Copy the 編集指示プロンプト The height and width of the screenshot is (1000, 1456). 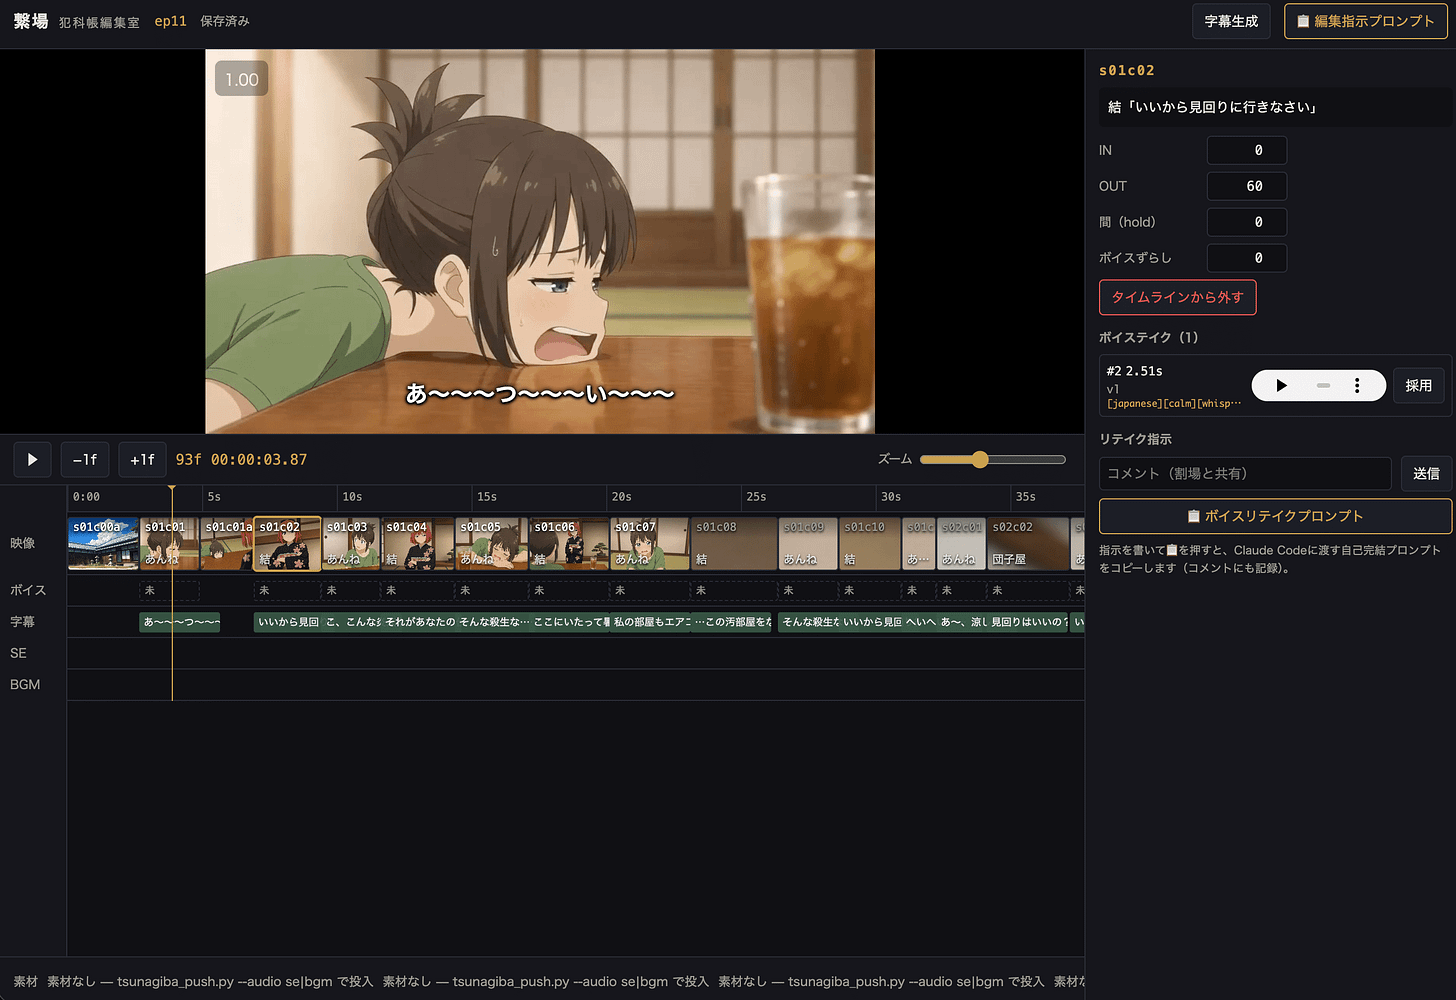tap(1365, 21)
